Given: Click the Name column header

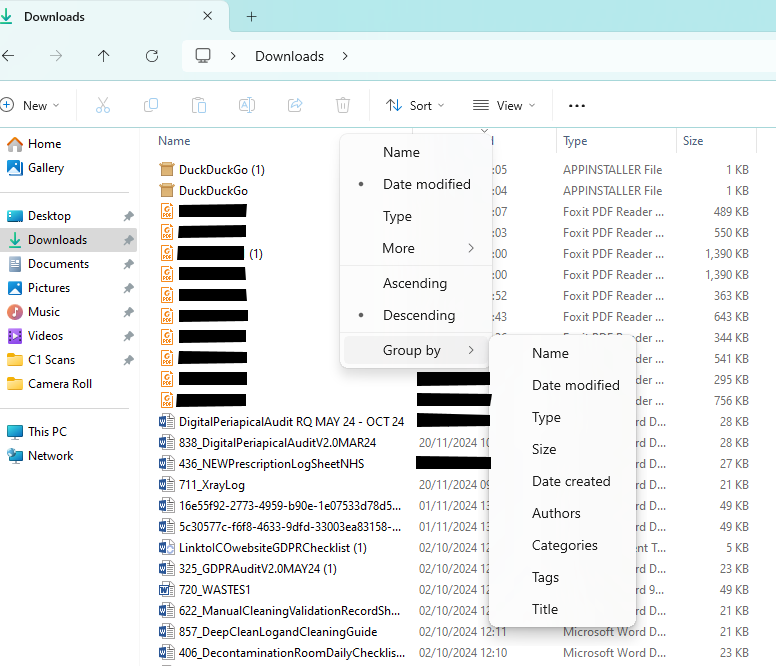Looking at the screenshot, I should (x=174, y=141).
